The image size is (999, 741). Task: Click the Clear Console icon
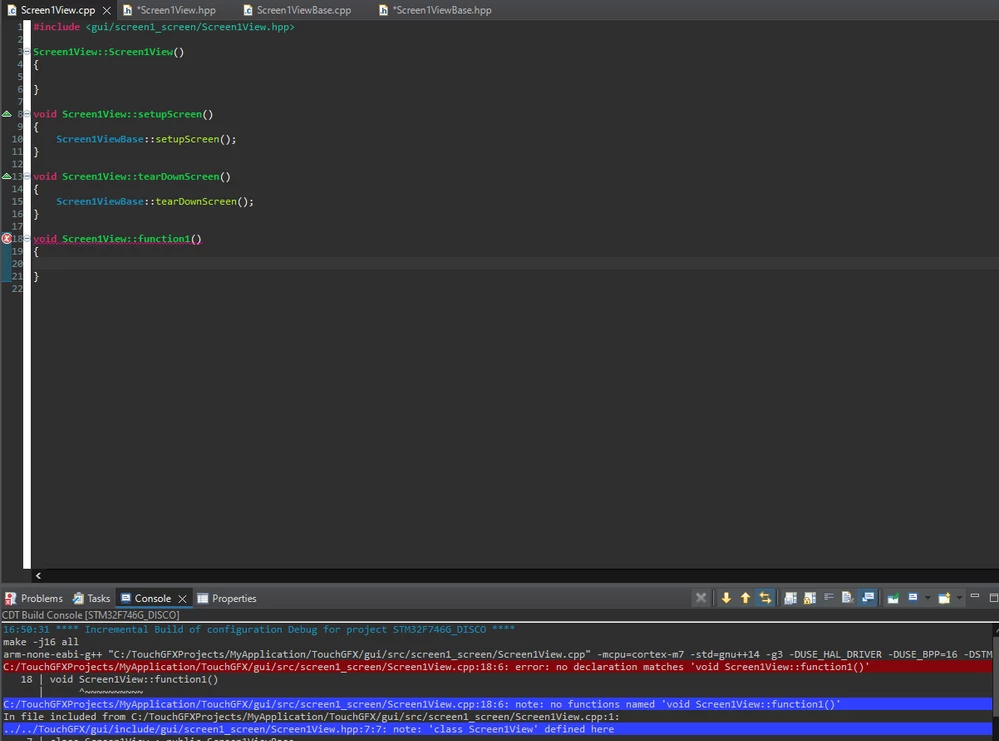847,598
